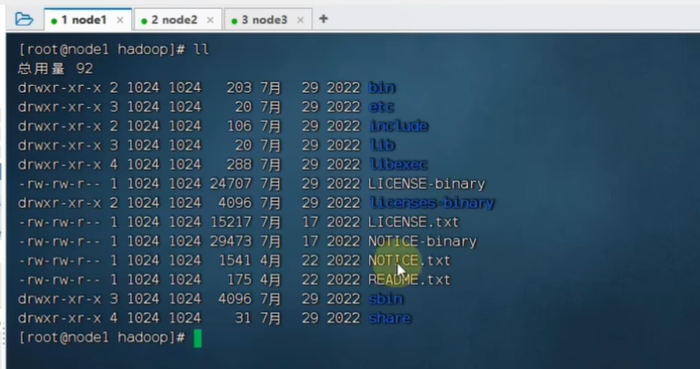Image resolution: width=700 pixels, height=369 pixels.
Task: Click the 总用量 92 line
Action: coord(55,68)
